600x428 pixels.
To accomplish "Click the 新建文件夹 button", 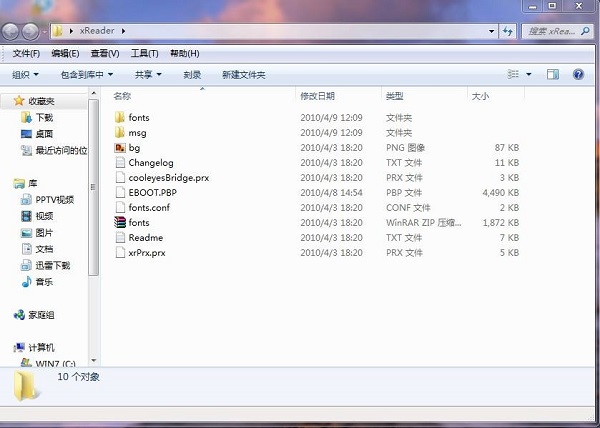I will tap(244, 75).
